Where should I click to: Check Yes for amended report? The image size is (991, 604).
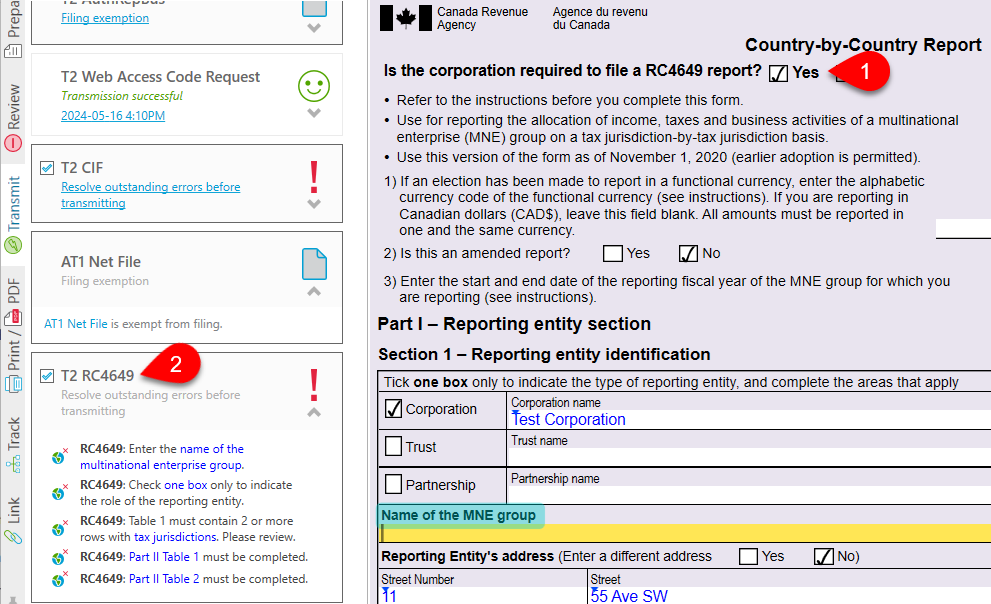click(612, 253)
